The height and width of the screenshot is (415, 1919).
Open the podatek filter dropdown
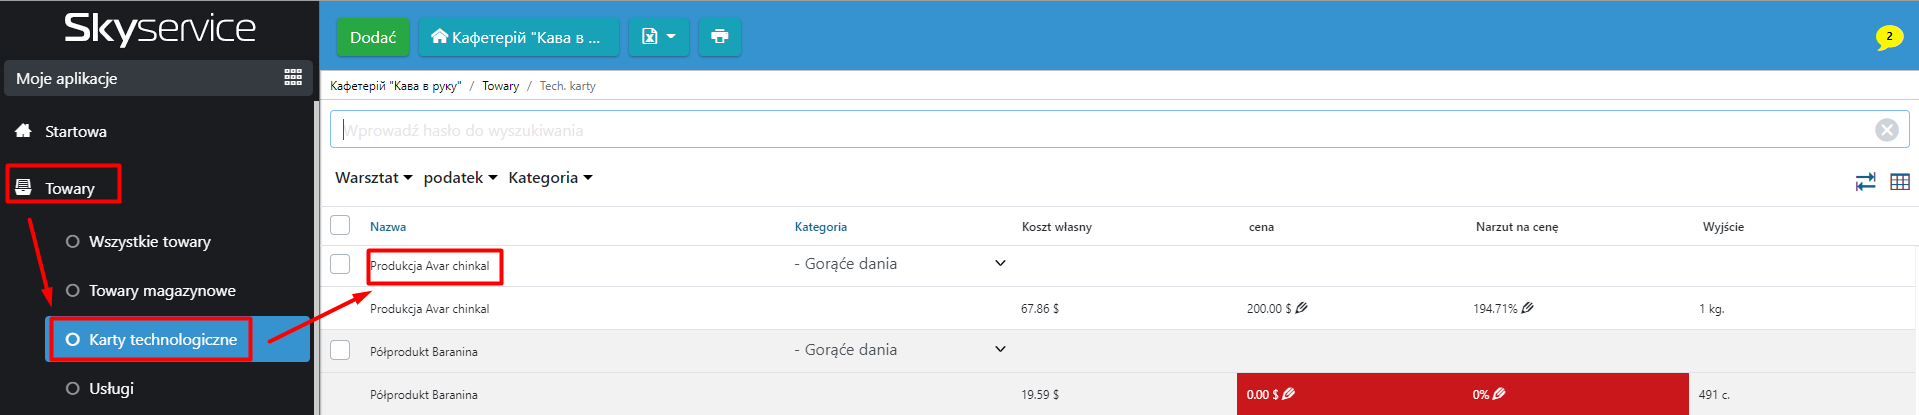460,178
